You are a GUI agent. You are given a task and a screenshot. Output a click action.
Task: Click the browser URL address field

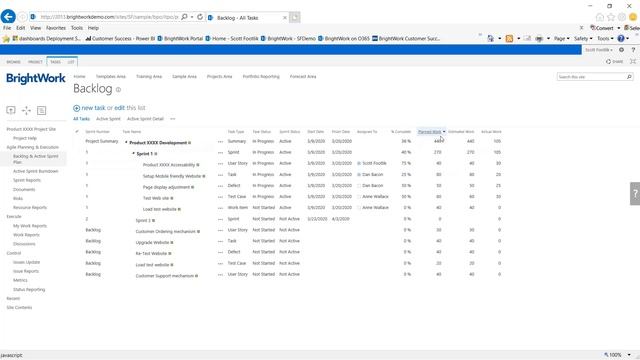pyautogui.click(x=109, y=17)
